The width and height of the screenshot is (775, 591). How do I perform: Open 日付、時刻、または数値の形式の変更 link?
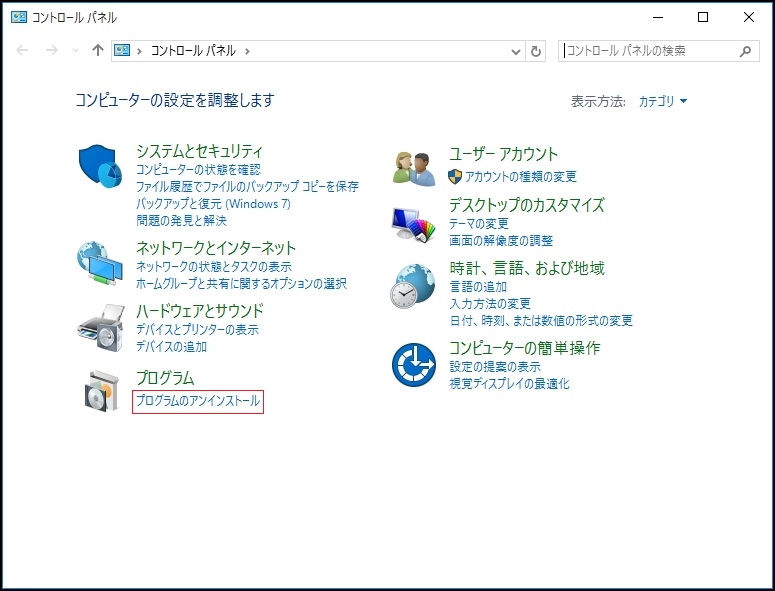click(541, 321)
